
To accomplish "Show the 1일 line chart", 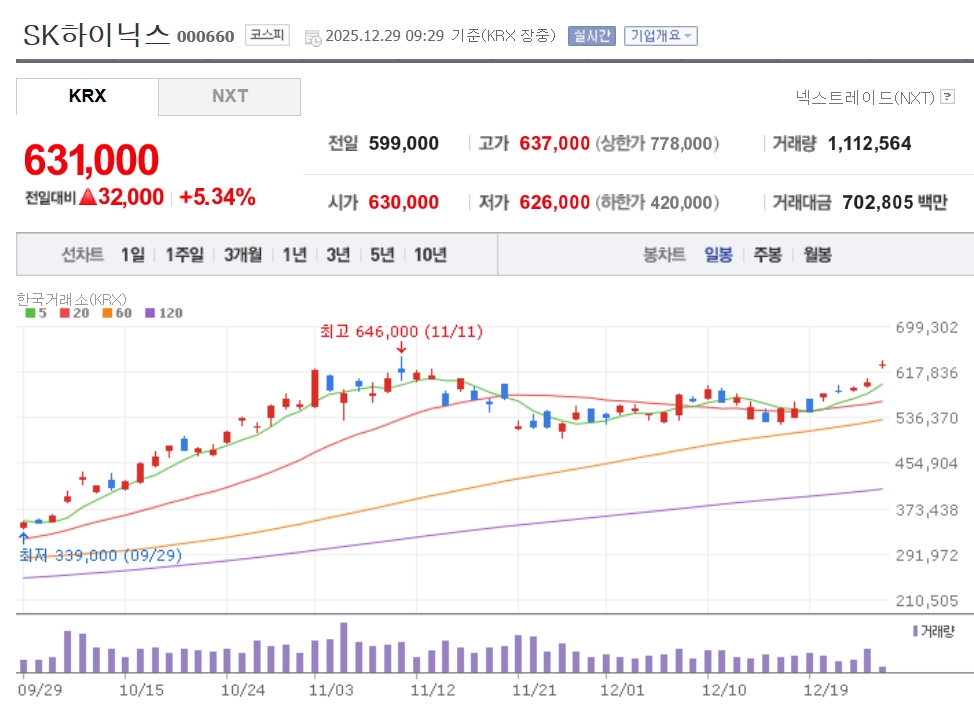I will coord(133,254).
